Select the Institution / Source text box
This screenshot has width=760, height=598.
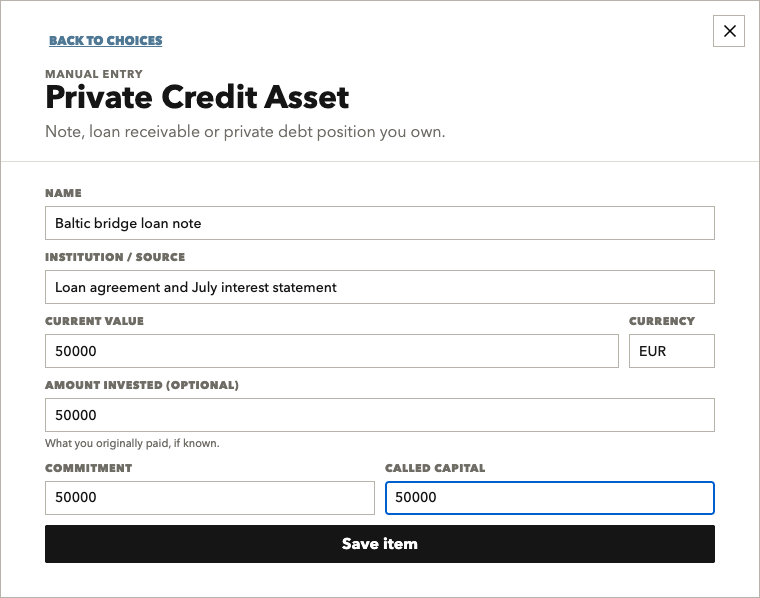[x=380, y=287]
